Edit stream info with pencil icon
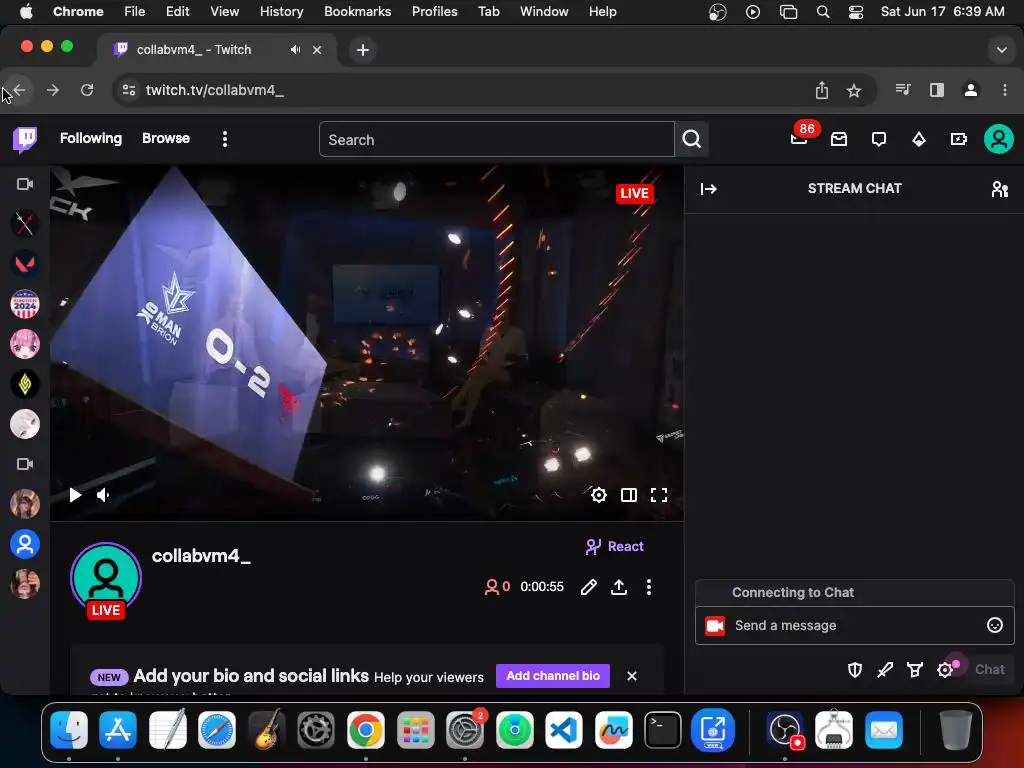The image size is (1024, 768). click(x=588, y=587)
